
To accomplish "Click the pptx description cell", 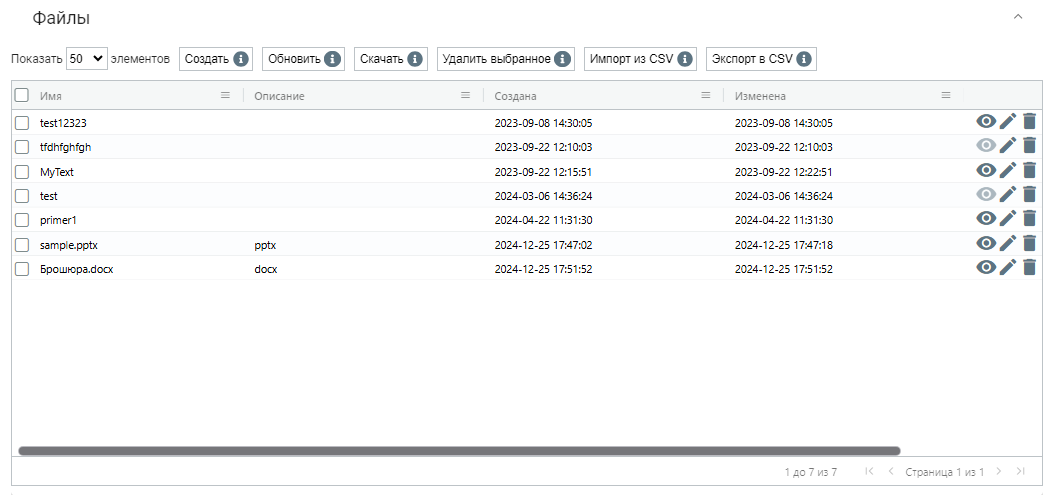I will [x=265, y=245].
